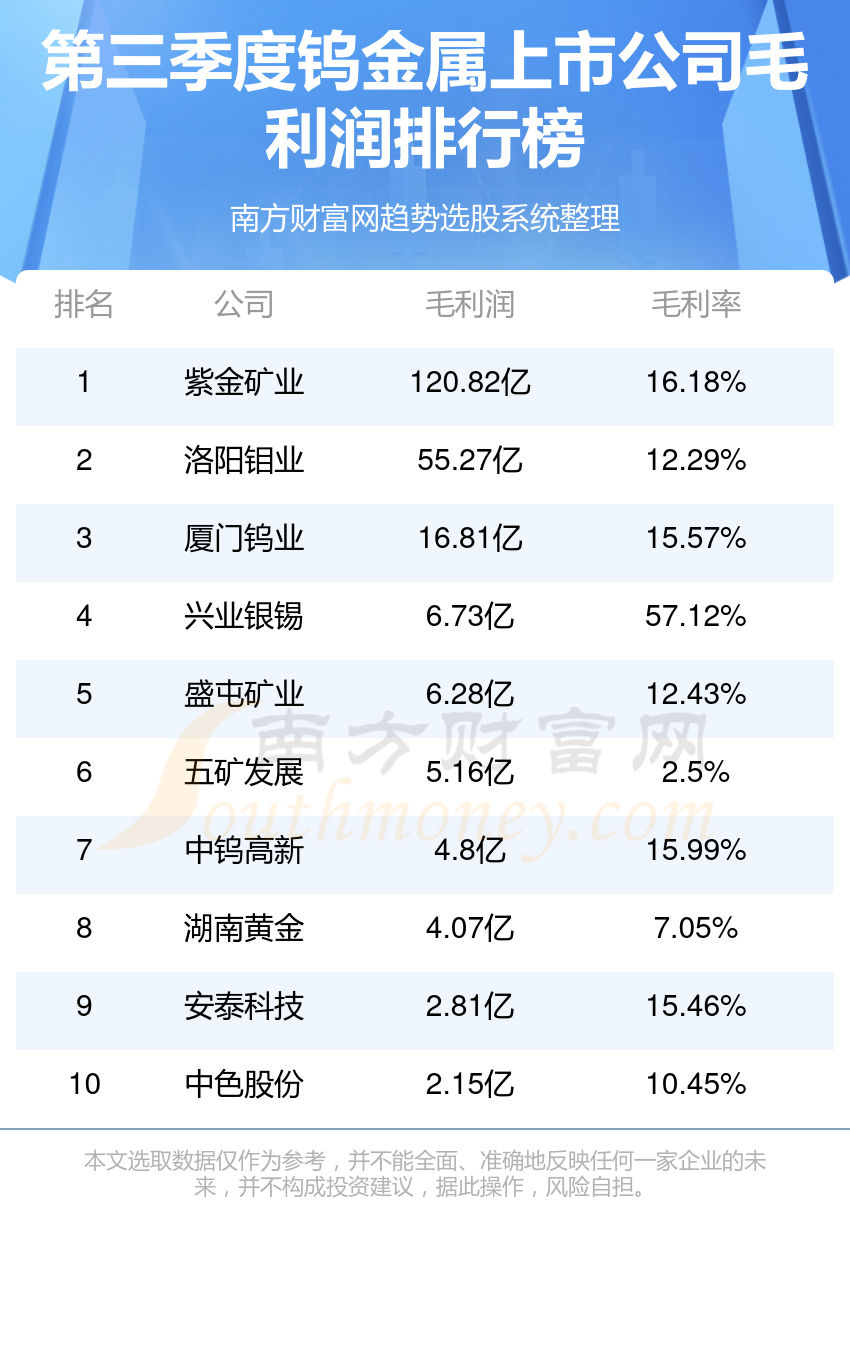Viewport: 850px width, 1350px height.
Task: Click the 公司 column header
Action: click(244, 304)
